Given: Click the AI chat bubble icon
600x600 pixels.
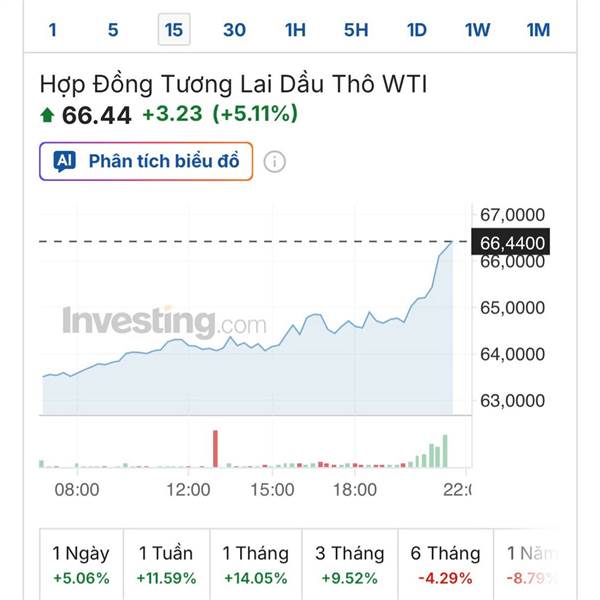Looking at the screenshot, I should [65, 161].
